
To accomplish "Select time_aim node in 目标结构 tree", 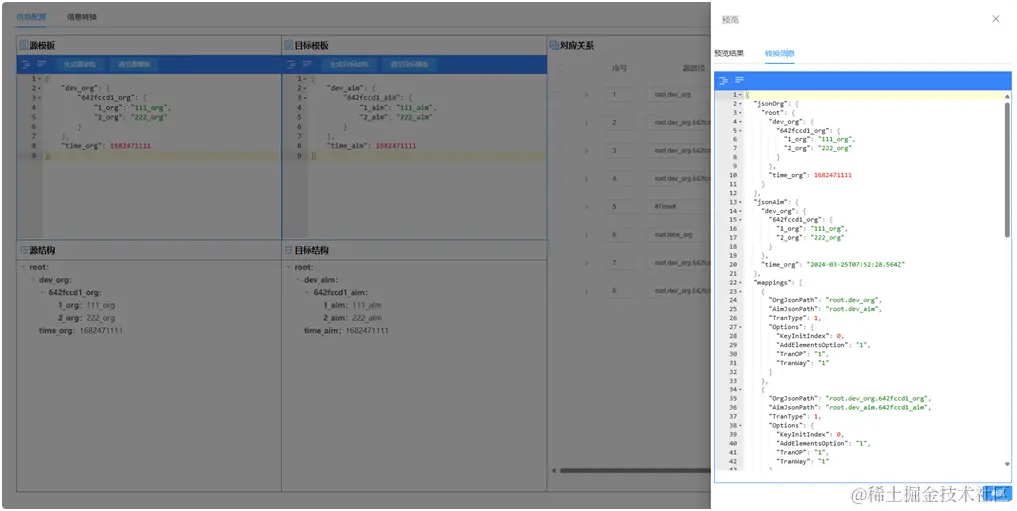I will pos(346,331).
